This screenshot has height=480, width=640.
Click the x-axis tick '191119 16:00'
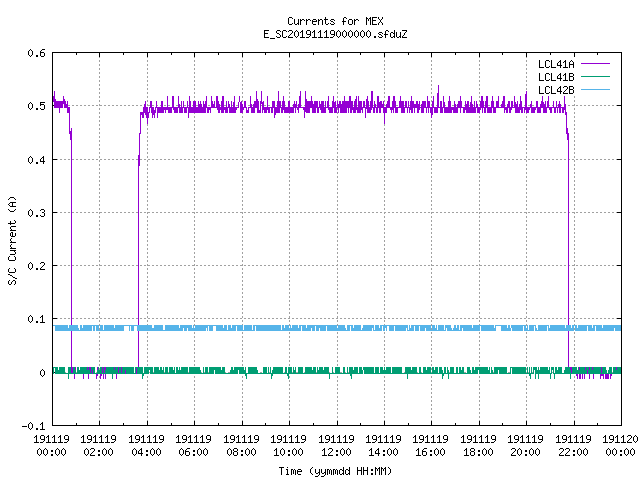coord(431,446)
